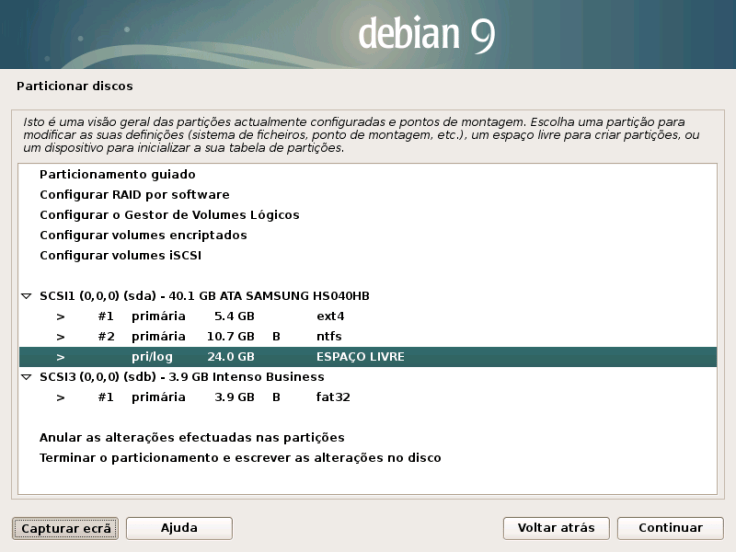Select Configurar RAID por software
The width and height of the screenshot is (736, 552).
134,195
